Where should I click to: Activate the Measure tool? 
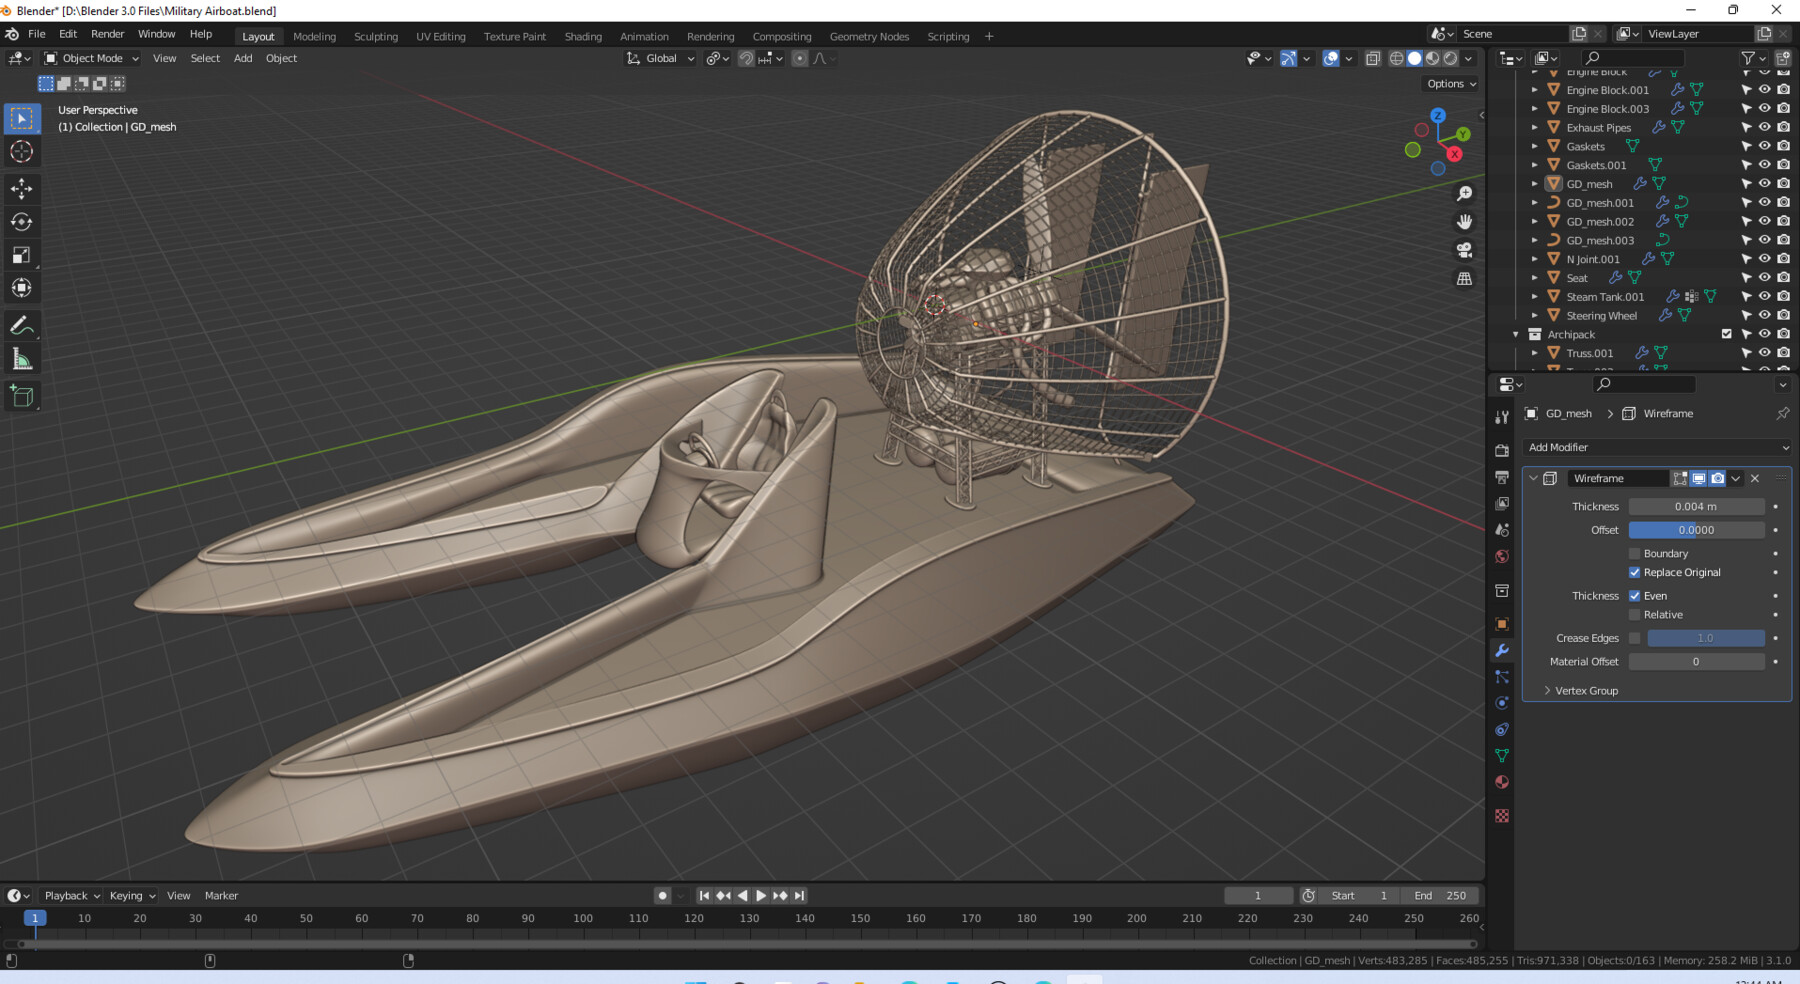click(x=22, y=358)
